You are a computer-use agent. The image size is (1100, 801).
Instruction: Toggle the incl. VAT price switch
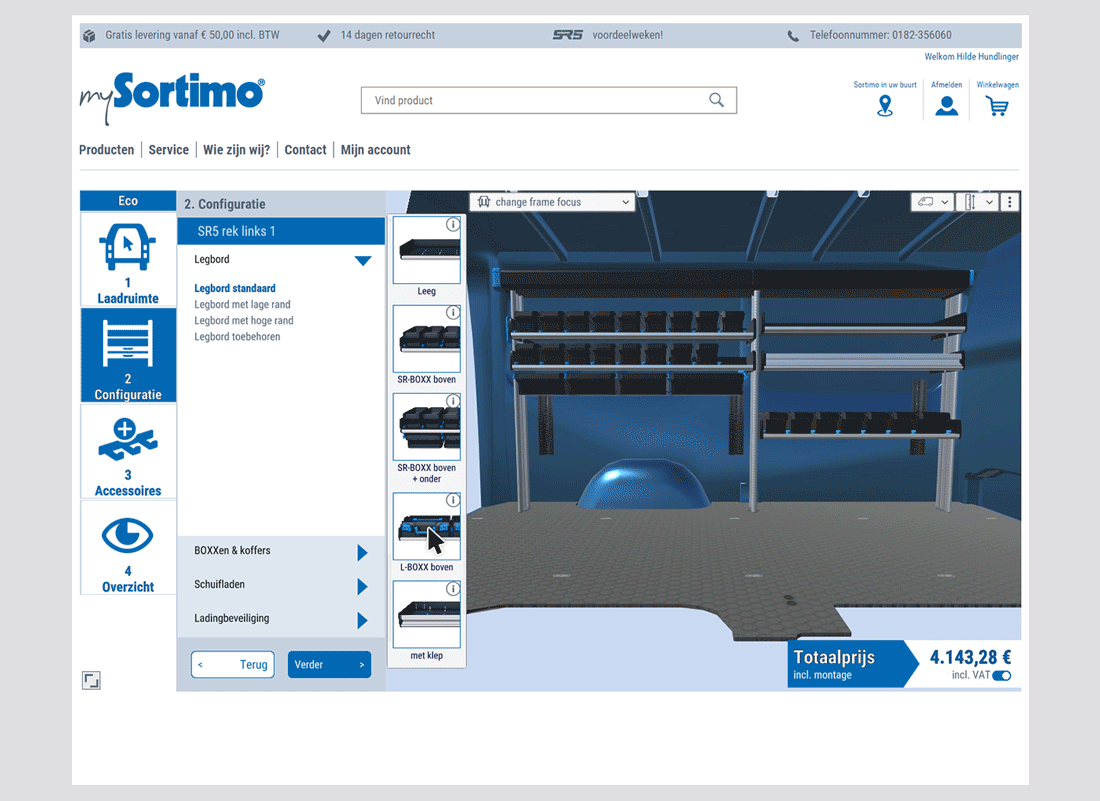click(x=1001, y=676)
